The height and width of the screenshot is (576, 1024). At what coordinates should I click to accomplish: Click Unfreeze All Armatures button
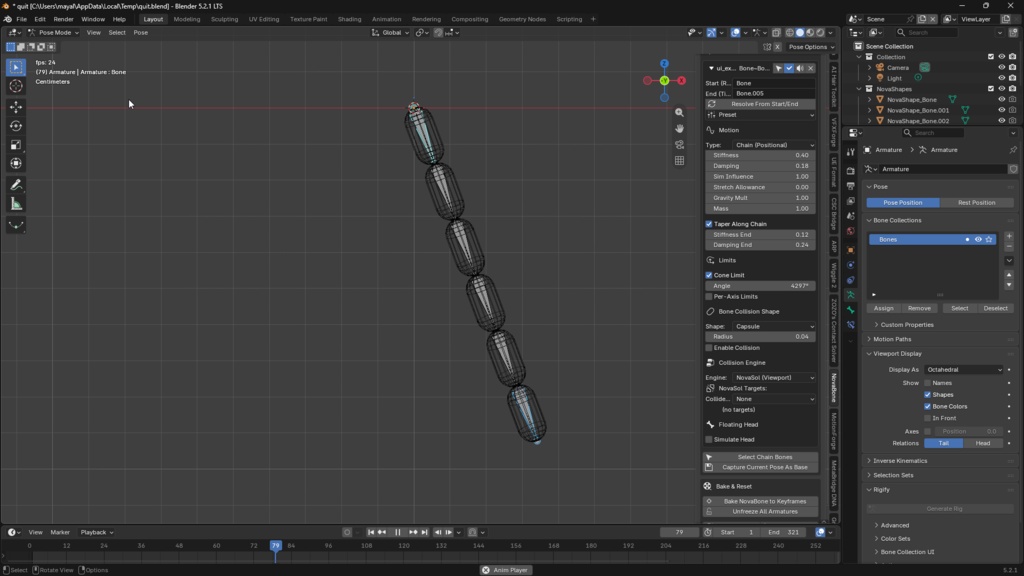tap(761, 511)
